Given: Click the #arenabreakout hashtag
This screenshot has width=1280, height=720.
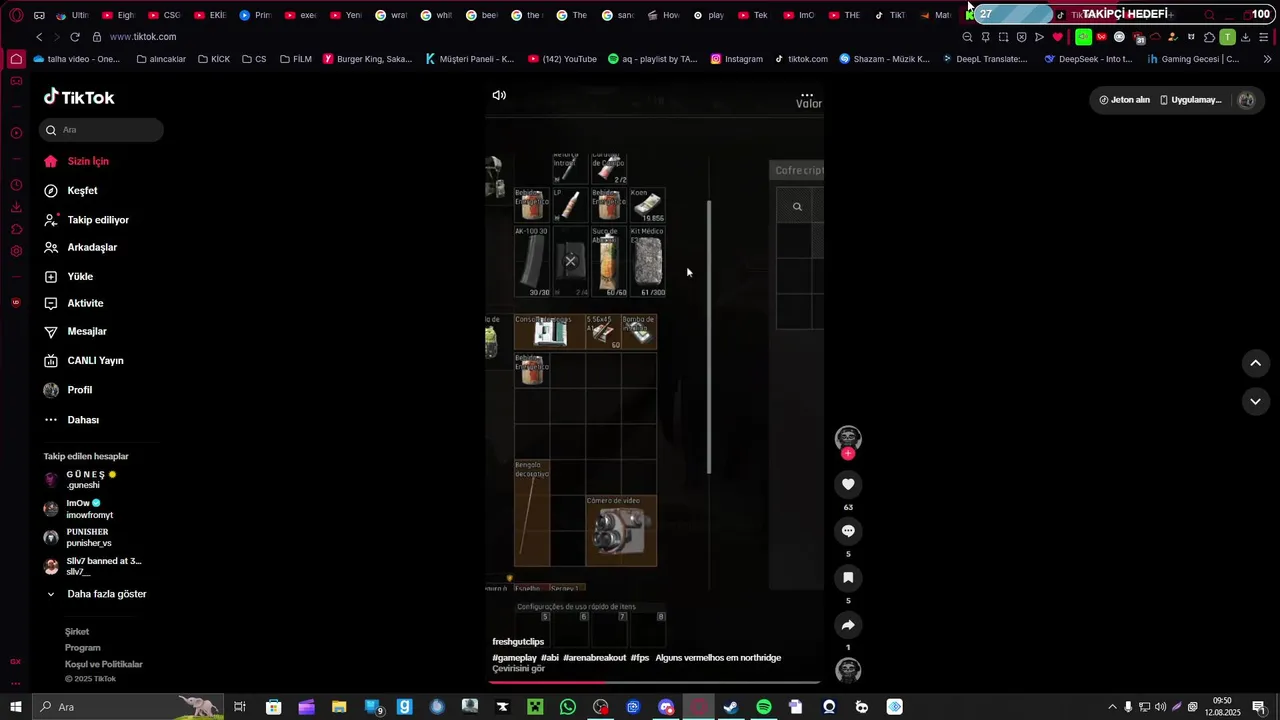Looking at the screenshot, I should [x=594, y=658].
